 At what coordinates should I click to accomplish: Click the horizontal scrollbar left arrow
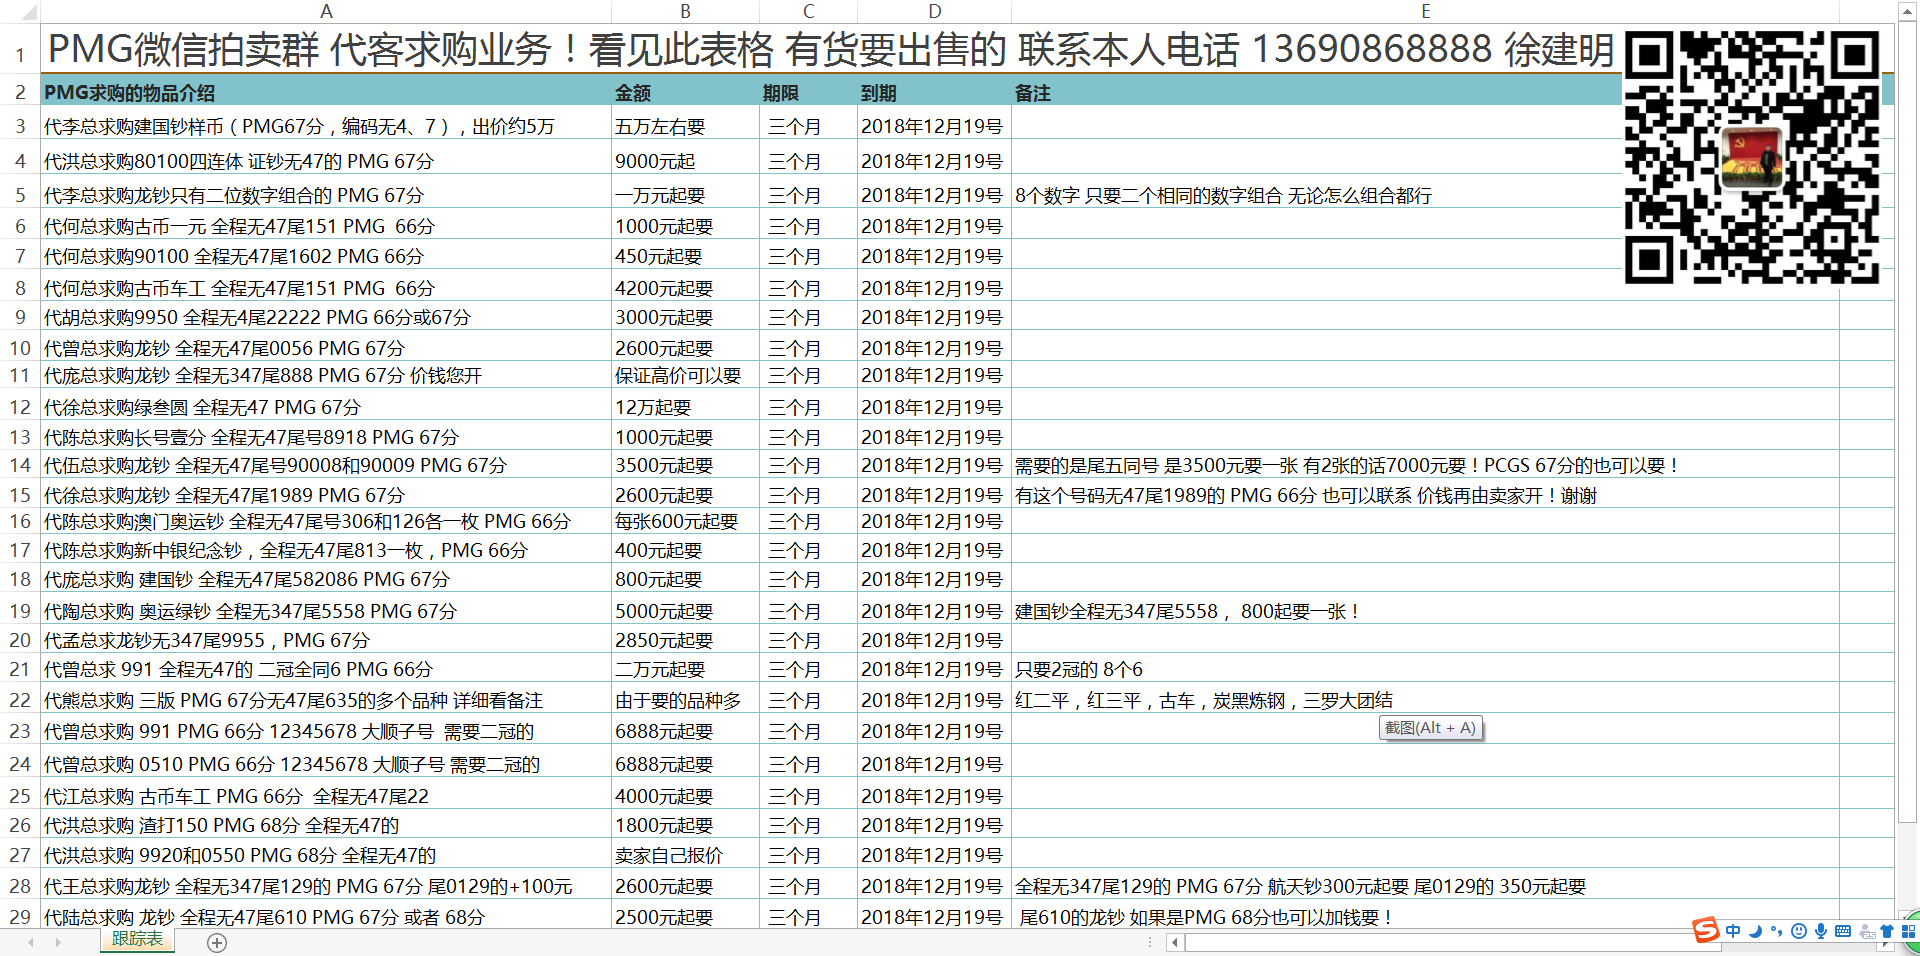pyautogui.click(x=1175, y=942)
